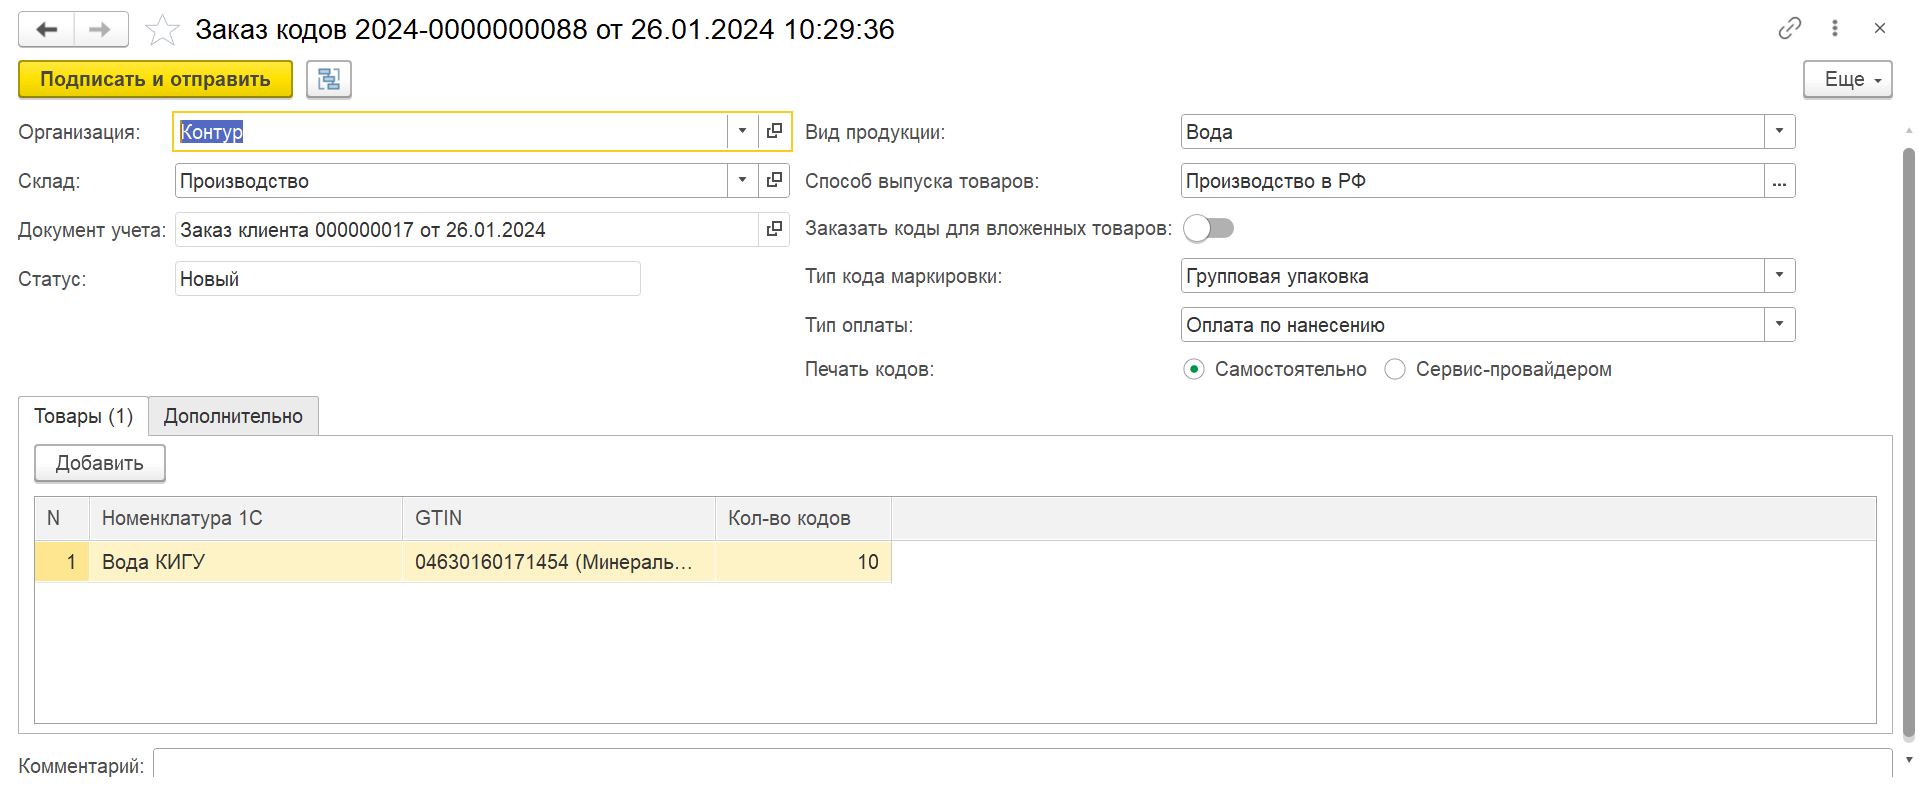Copy link to this document icon
The width and height of the screenshot is (1919, 788).
click(x=1790, y=28)
